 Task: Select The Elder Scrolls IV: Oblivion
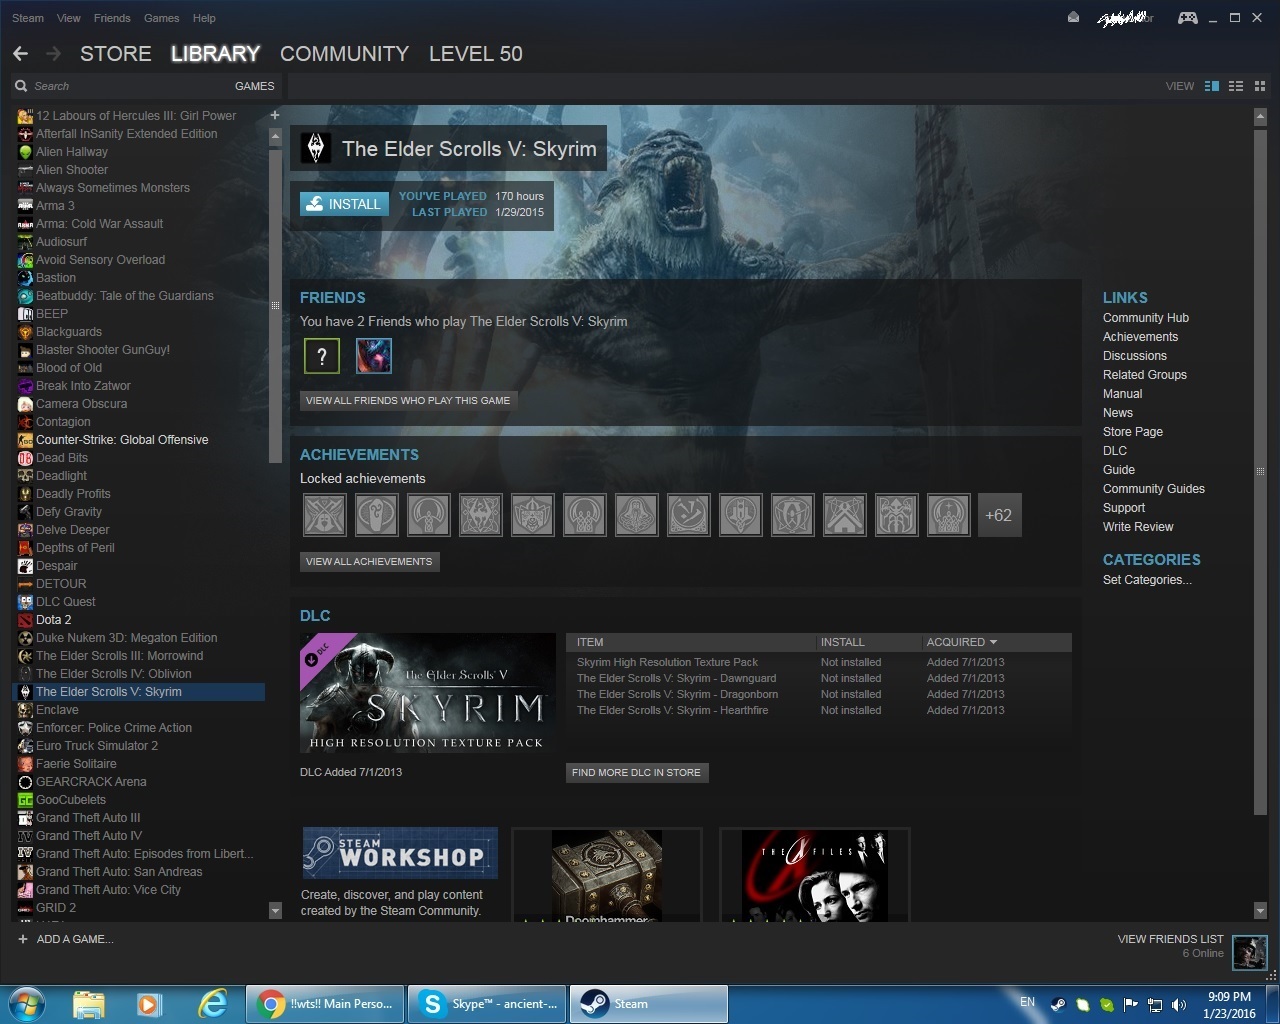tap(113, 674)
